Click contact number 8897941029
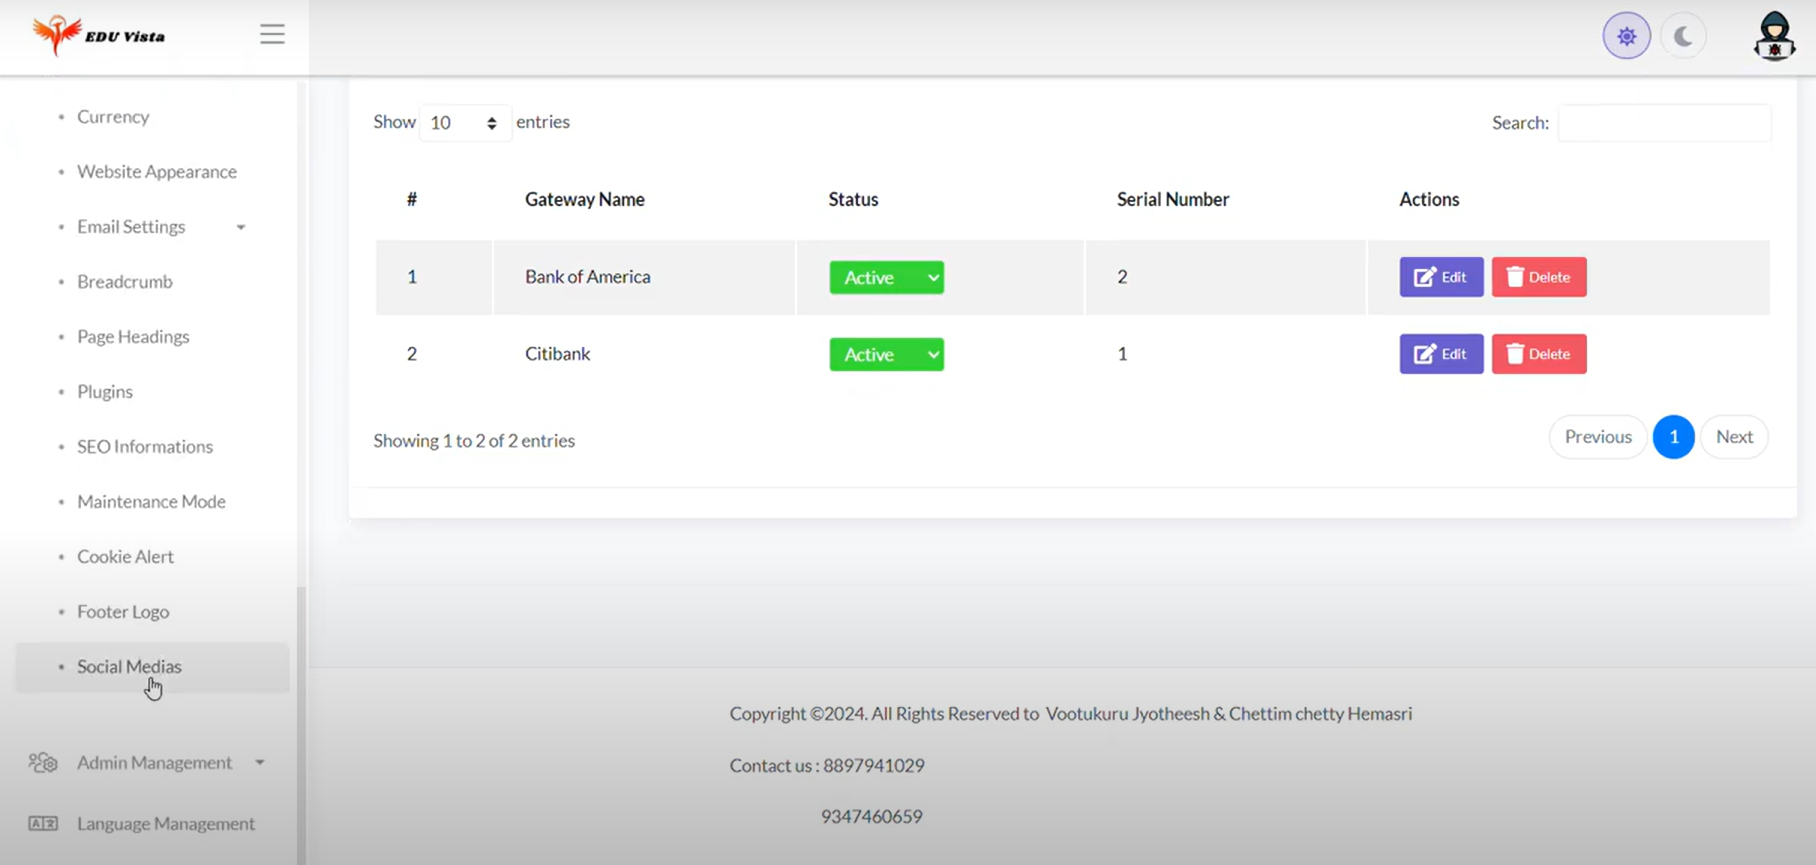 coord(874,765)
